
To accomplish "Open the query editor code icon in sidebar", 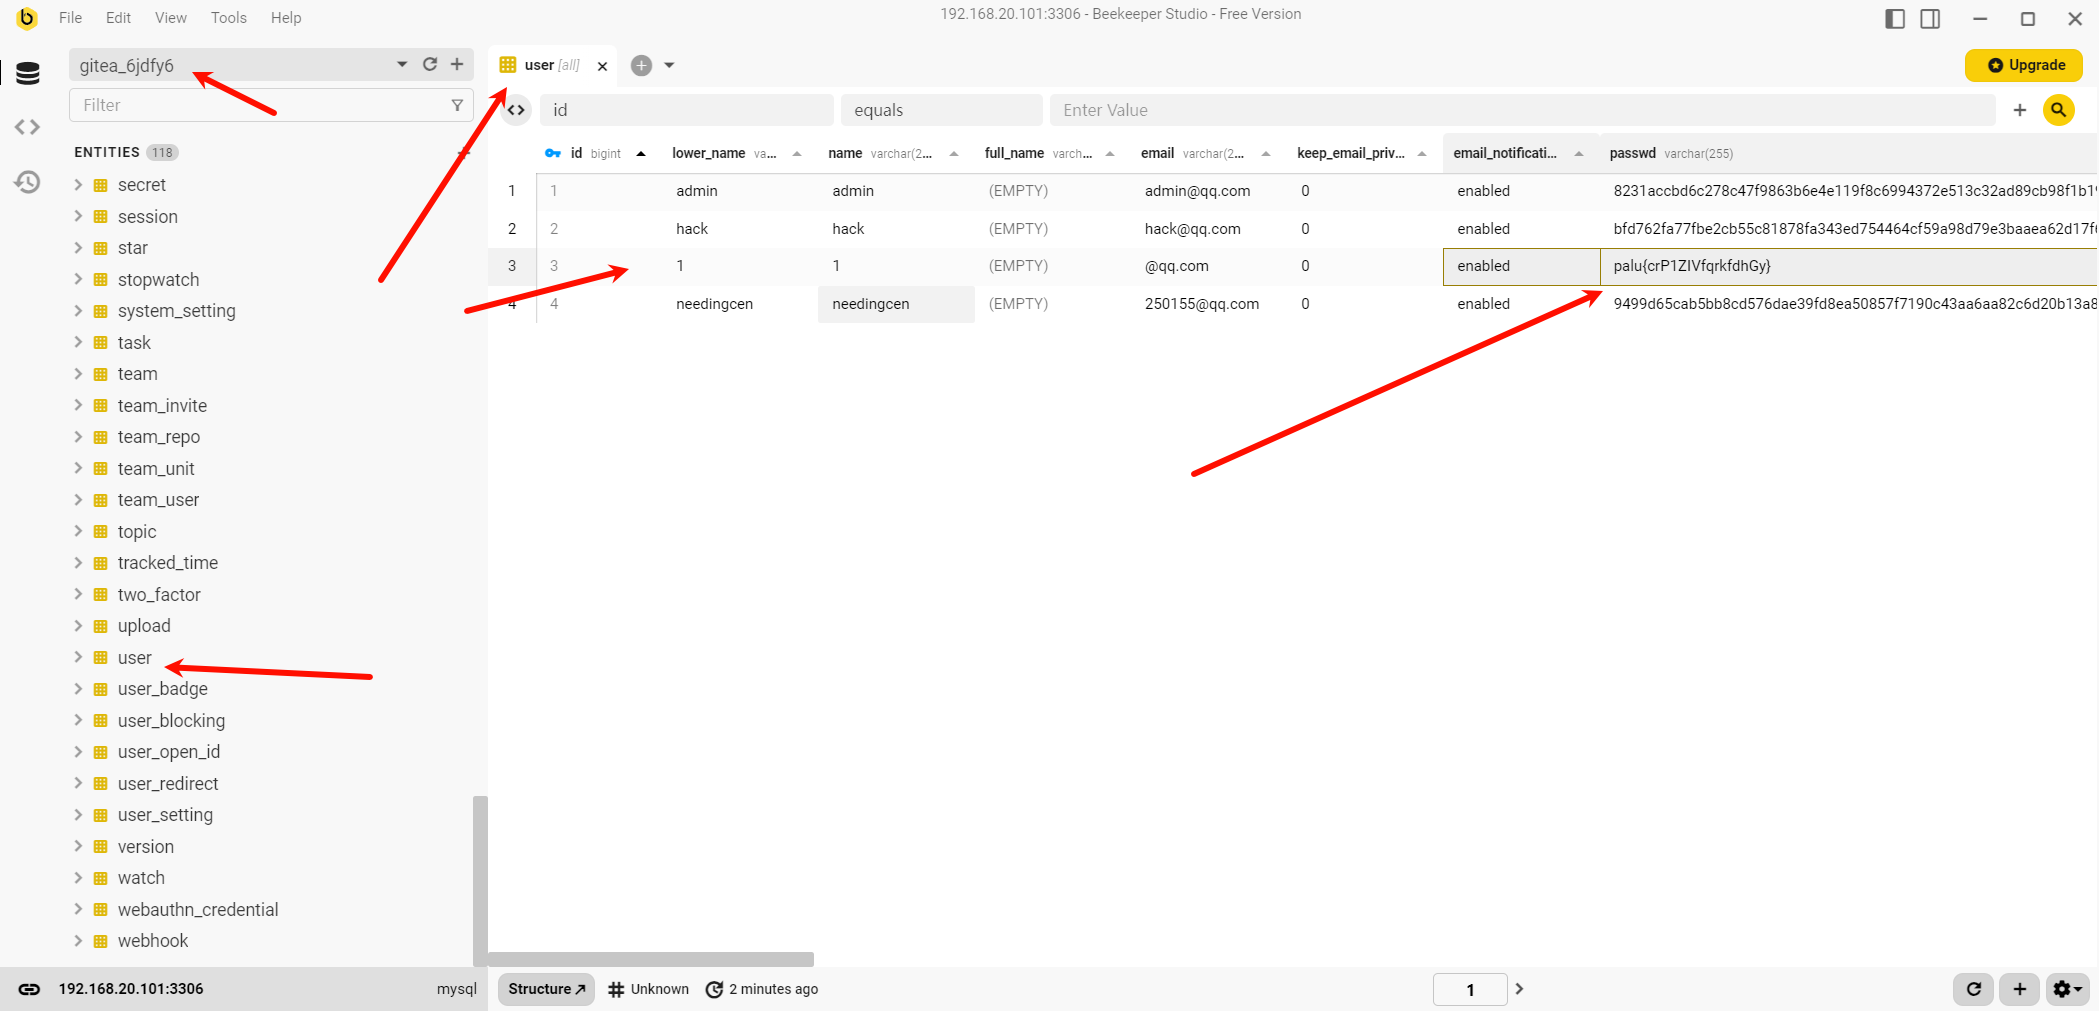I will (x=28, y=127).
